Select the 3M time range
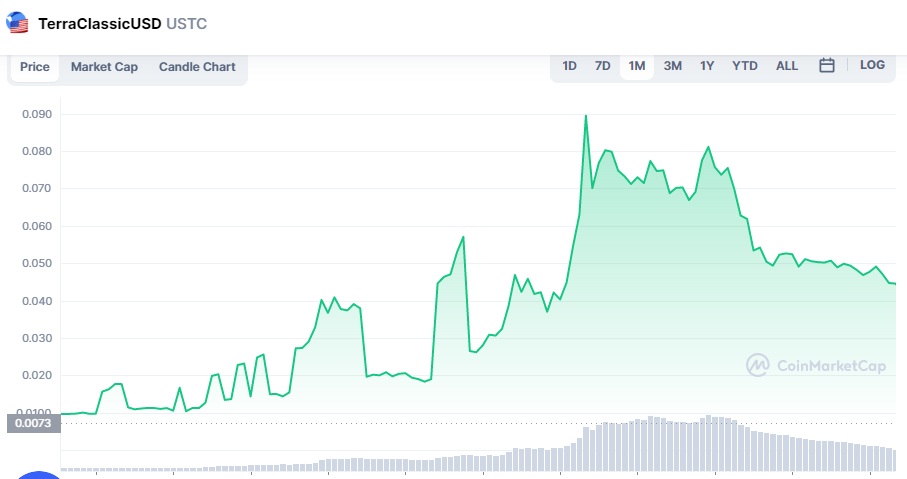 [x=672, y=66]
